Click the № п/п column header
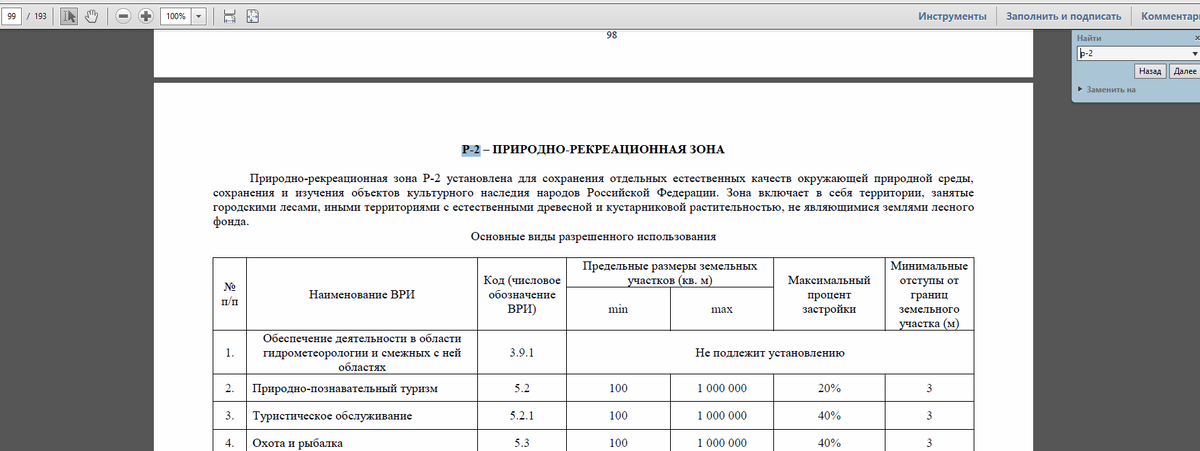The height and width of the screenshot is (451, 1200). pyautogui.click(x=230, y=295)
